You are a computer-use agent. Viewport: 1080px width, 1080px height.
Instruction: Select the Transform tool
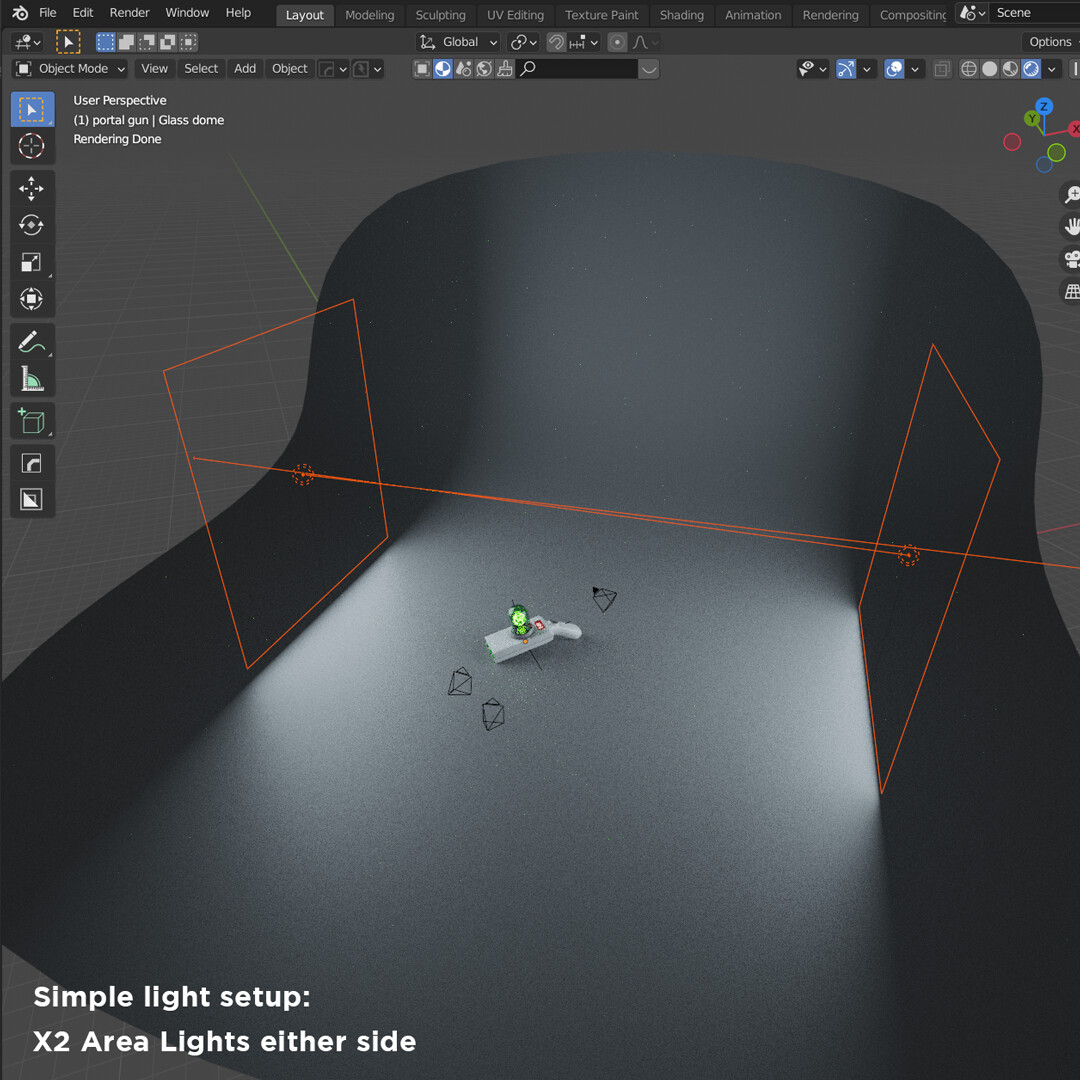coord(32,299)
